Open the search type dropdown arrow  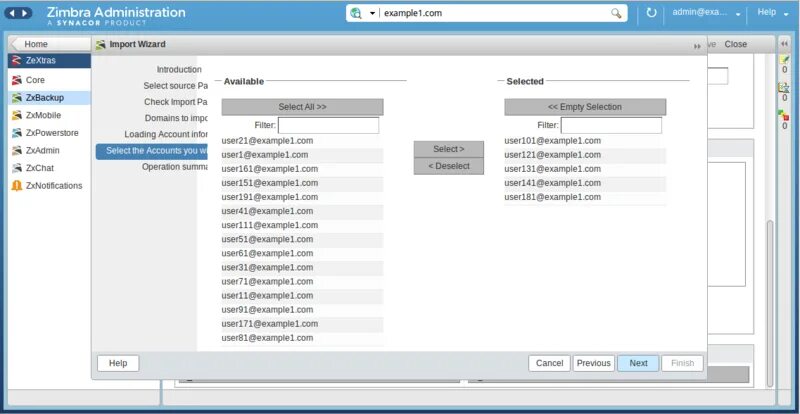tap(372, 13)
